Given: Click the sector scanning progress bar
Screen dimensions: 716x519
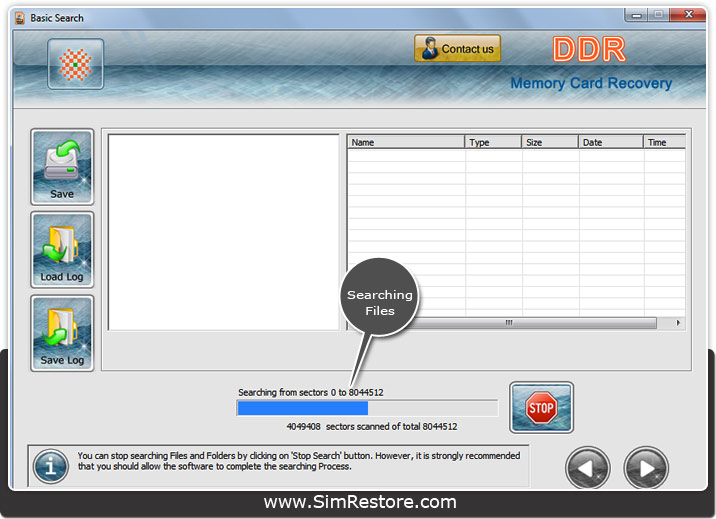Looking at the screenshot, I should (x=367, y=408).
